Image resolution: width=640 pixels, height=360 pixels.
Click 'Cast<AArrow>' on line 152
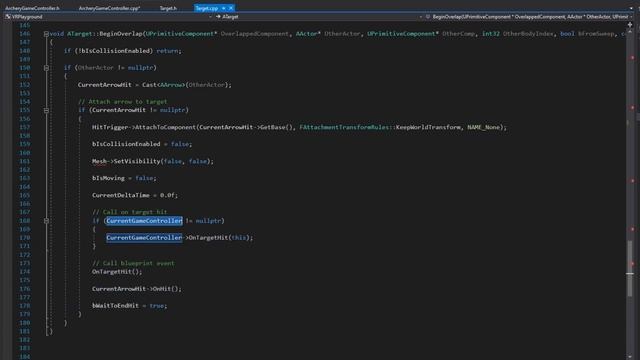[x=164, y=85]
